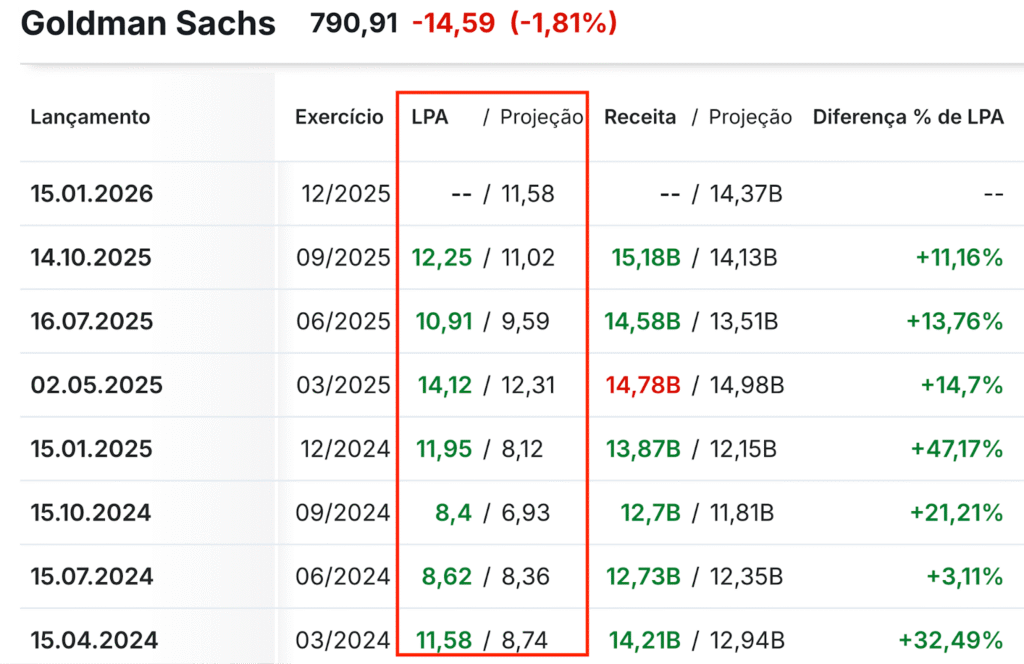
Task: Click the 15.07.2024 release date
Action: tap(91, 577)
